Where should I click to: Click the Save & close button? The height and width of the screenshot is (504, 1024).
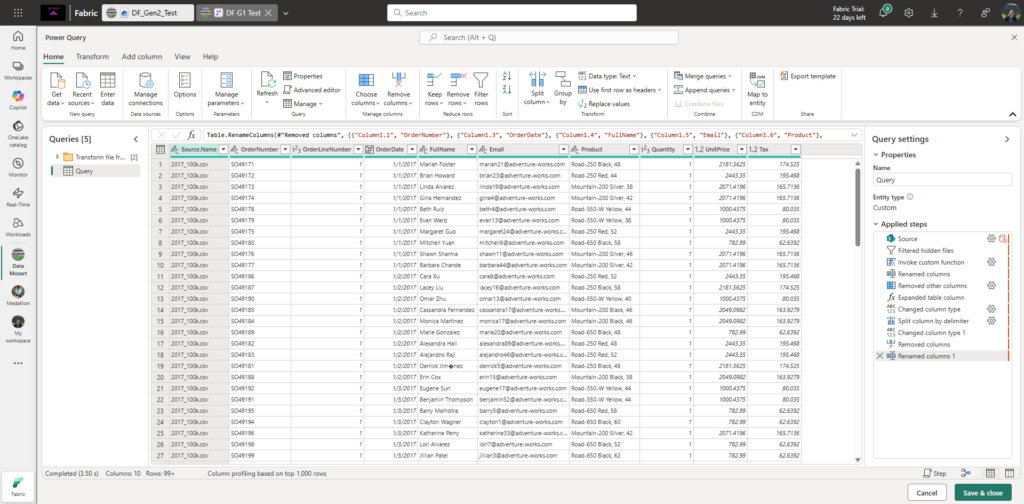click(983, 493)
